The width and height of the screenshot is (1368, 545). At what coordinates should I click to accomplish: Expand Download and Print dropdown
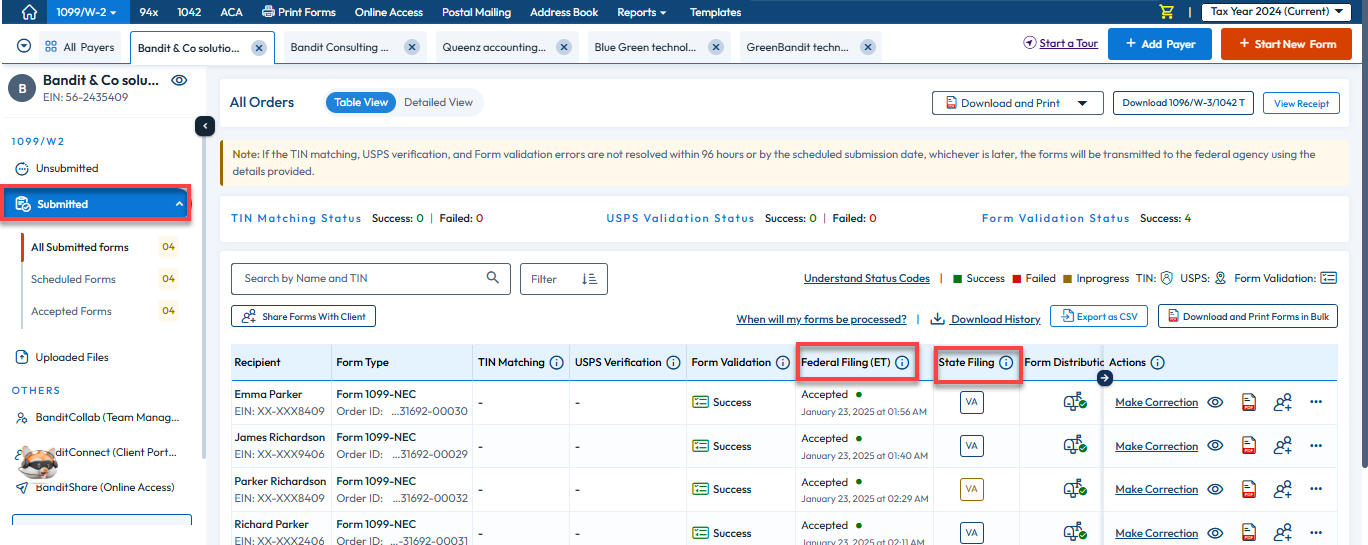(x=1082, y=103)
